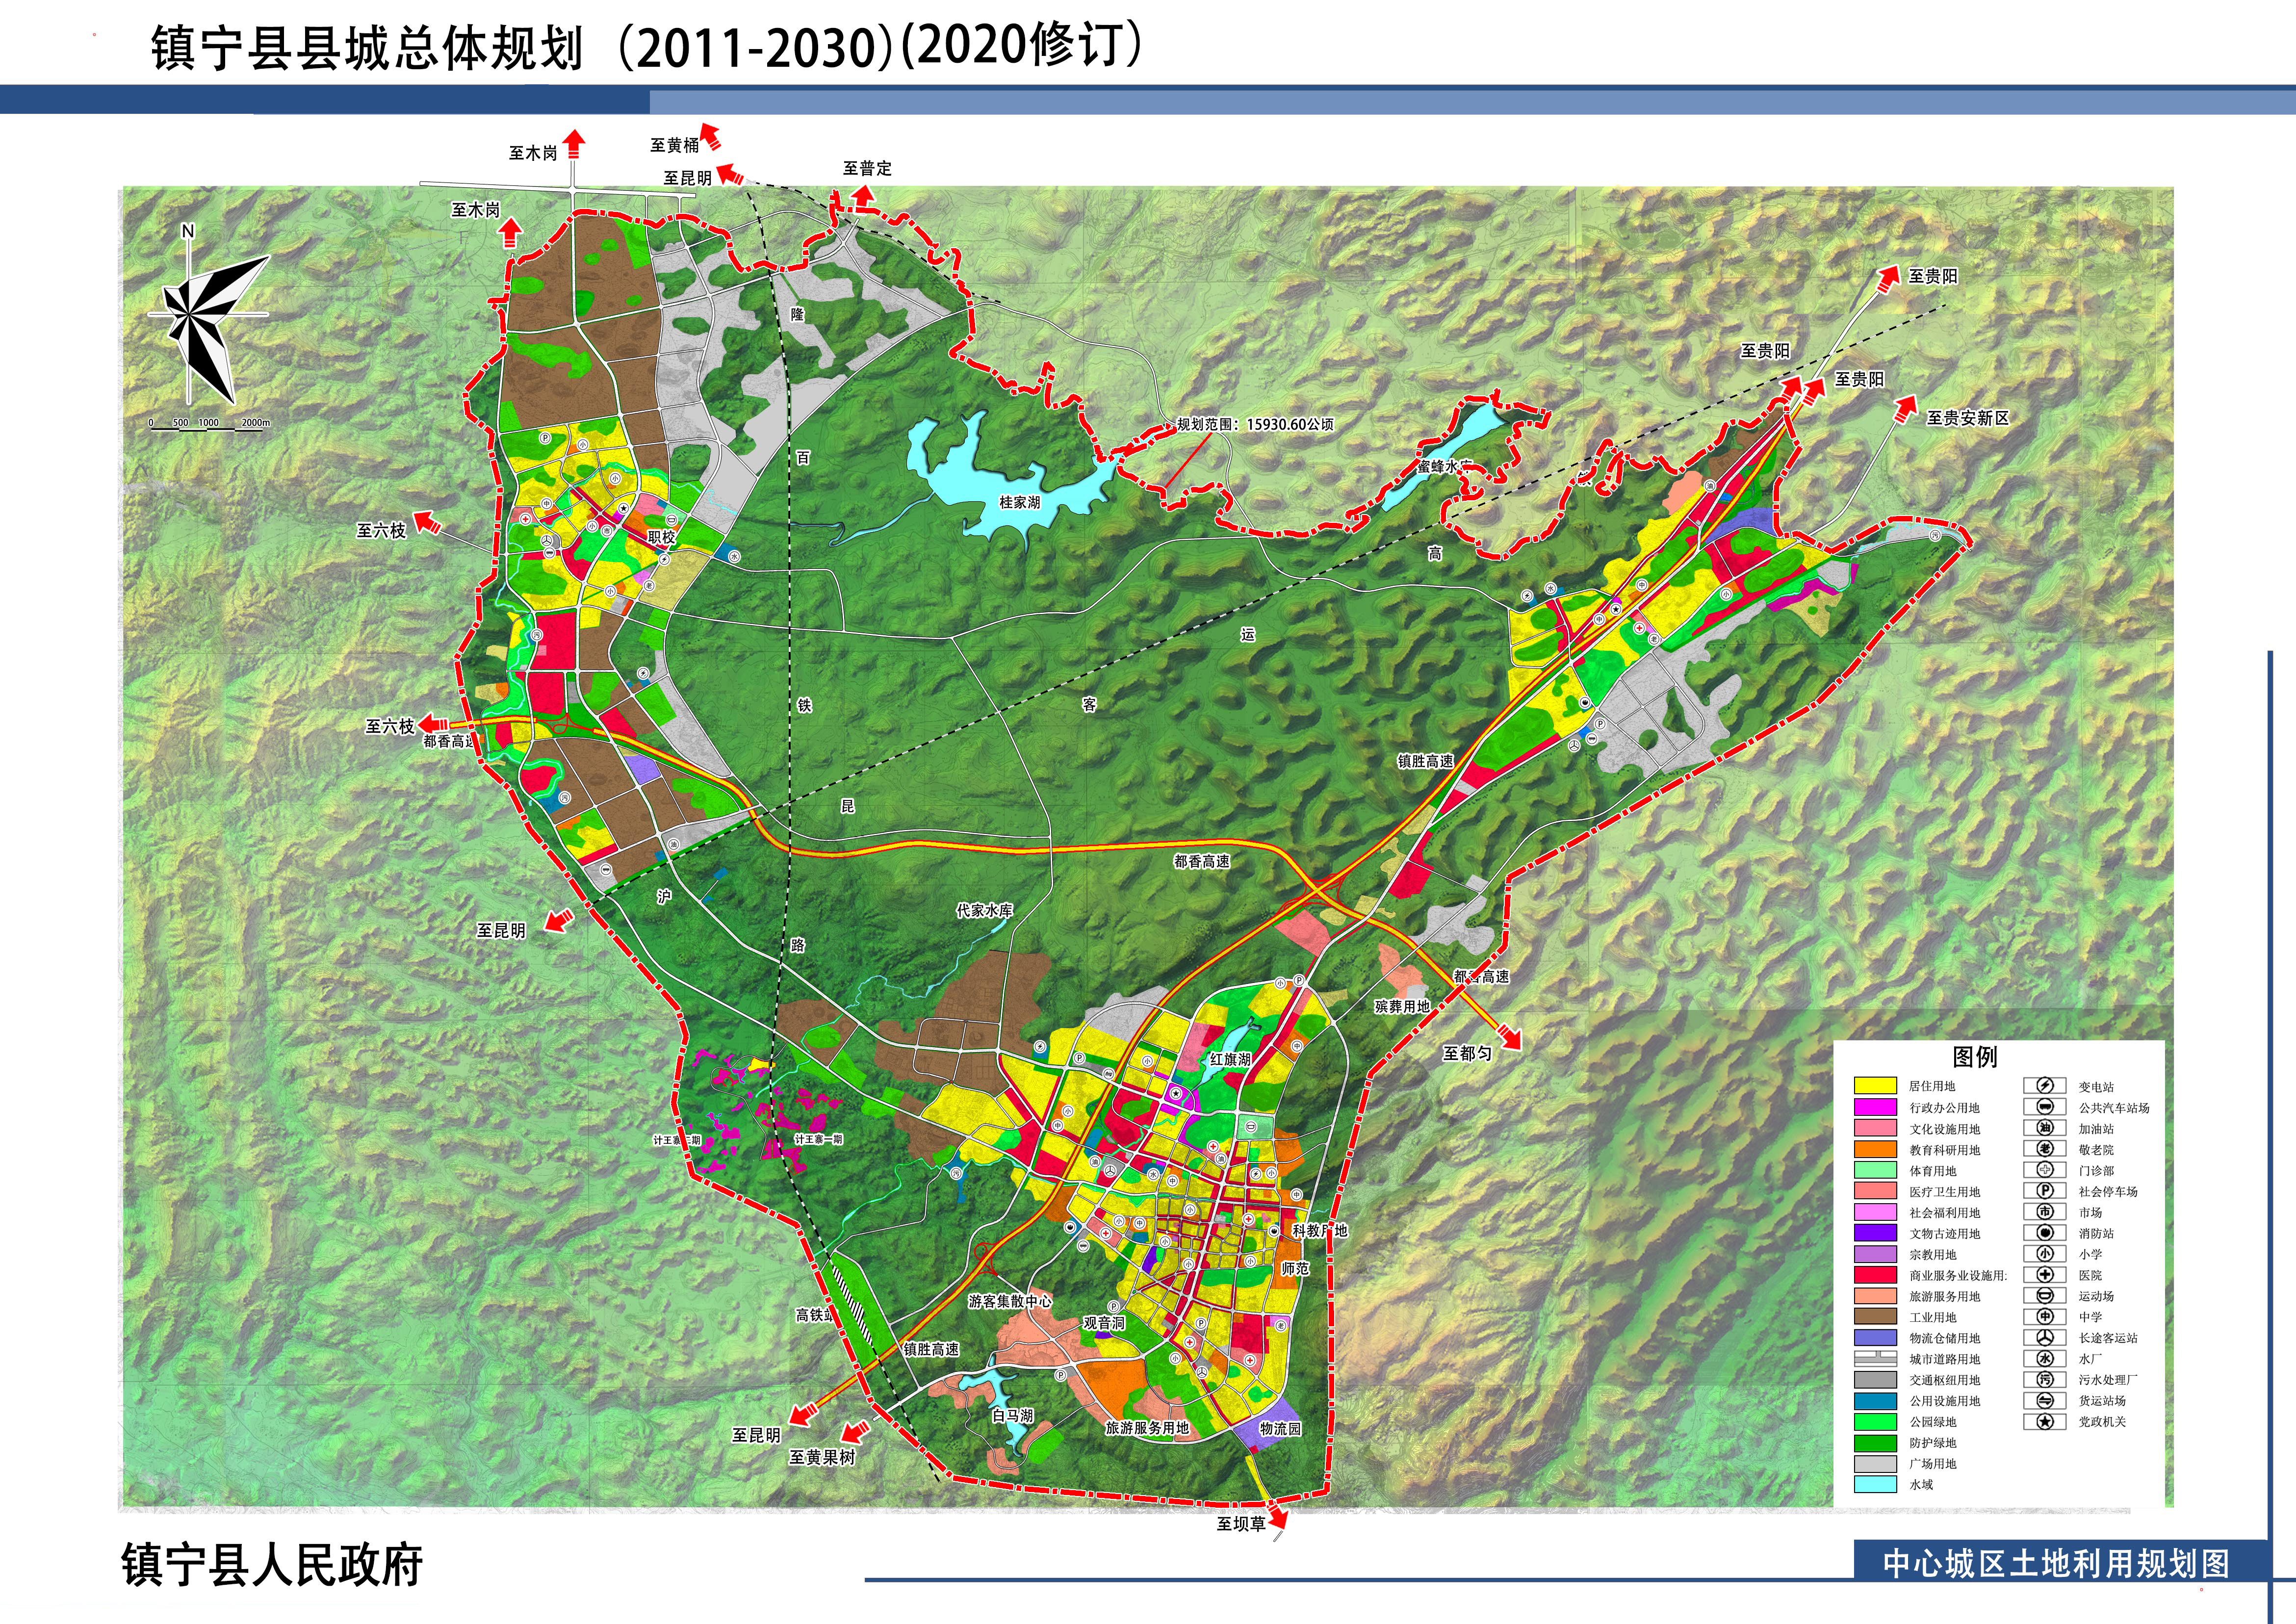This screenshot has height=1624, width=2296.
Task: Pick the bright green 公园绿地 swatch
Action: point(1875,1422)
